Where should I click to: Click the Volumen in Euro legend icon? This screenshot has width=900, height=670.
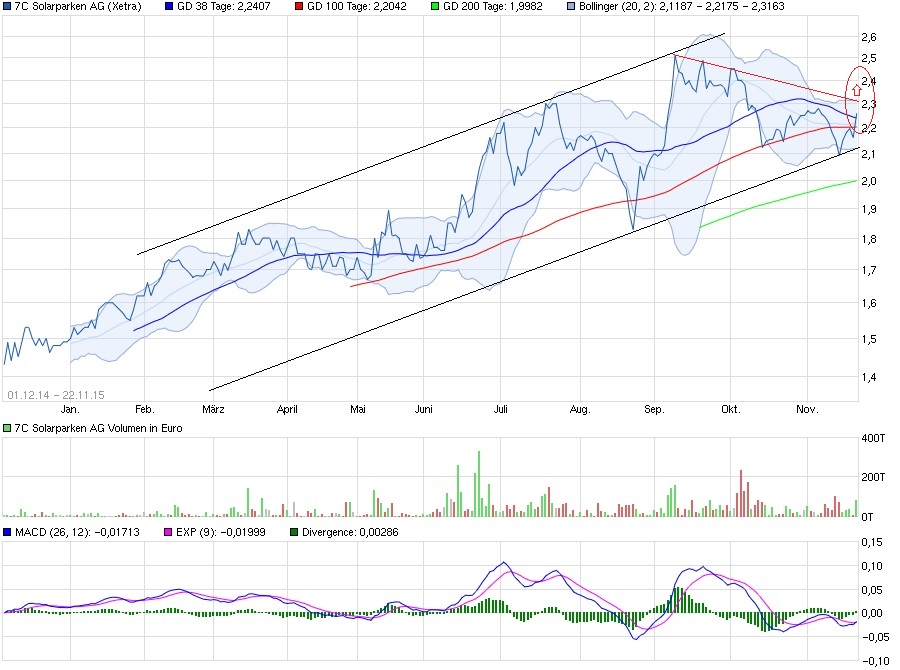click(x=8, y=426)
